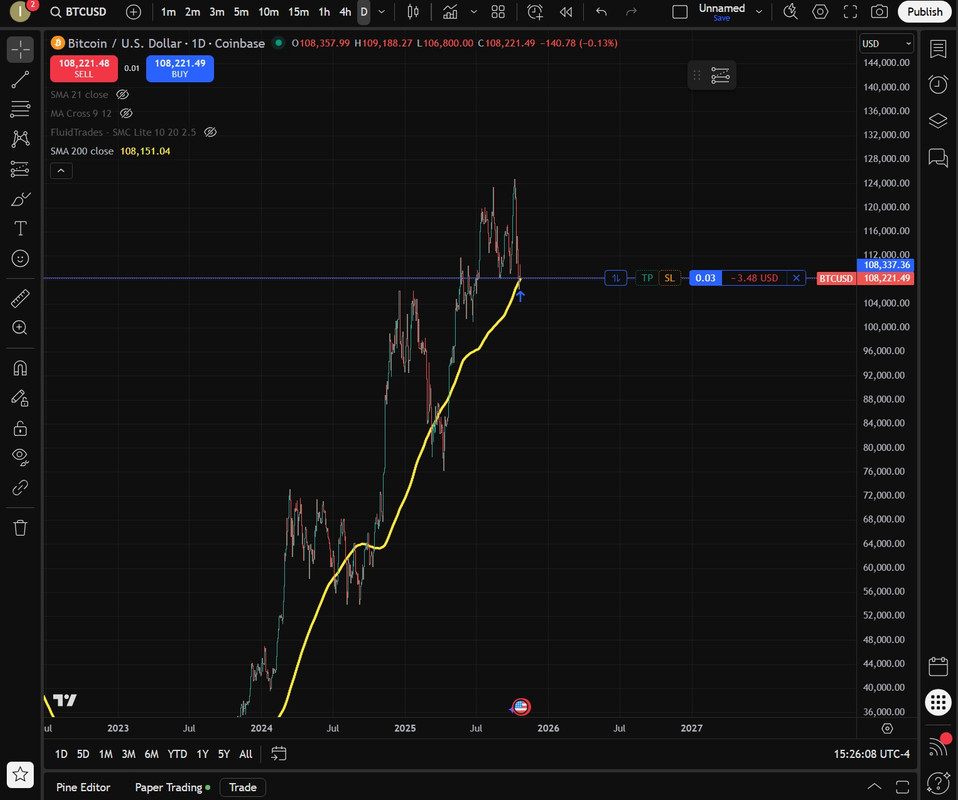Switch to 4h timeframe

(x=345, y=12)
